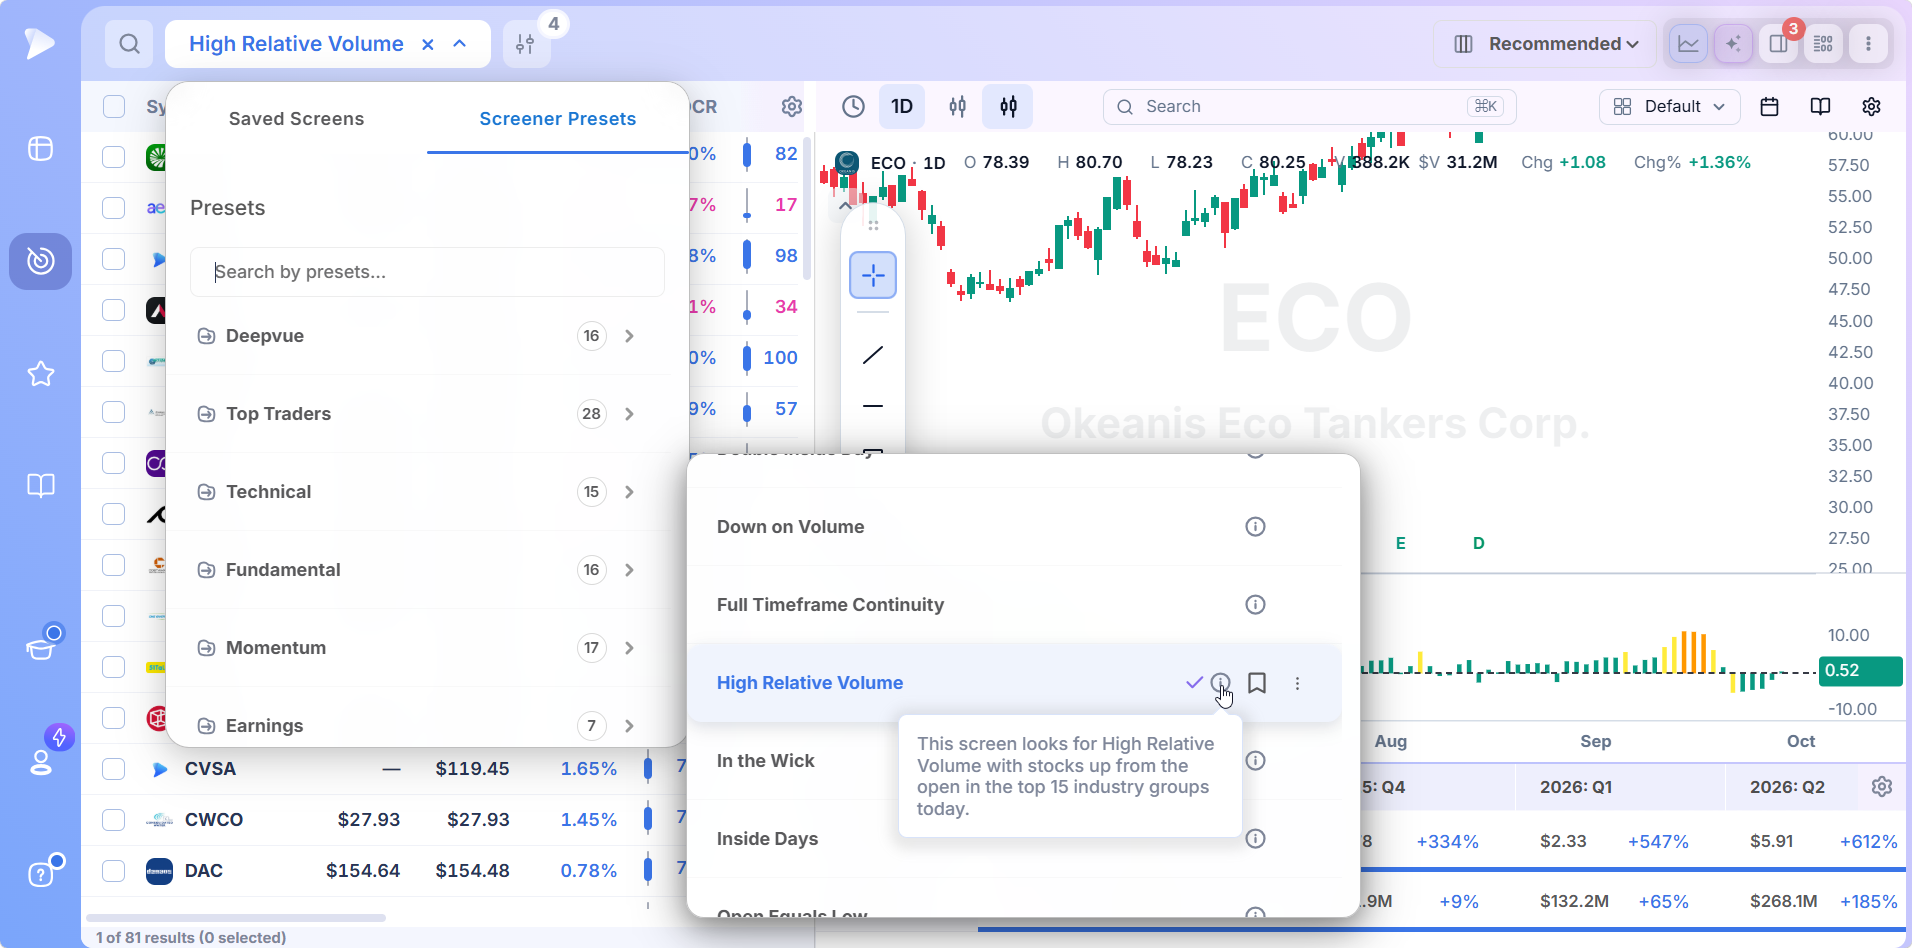Open more options for High Relative Volume
This screenshot has height=948, width=1912.
[1298, 683]
